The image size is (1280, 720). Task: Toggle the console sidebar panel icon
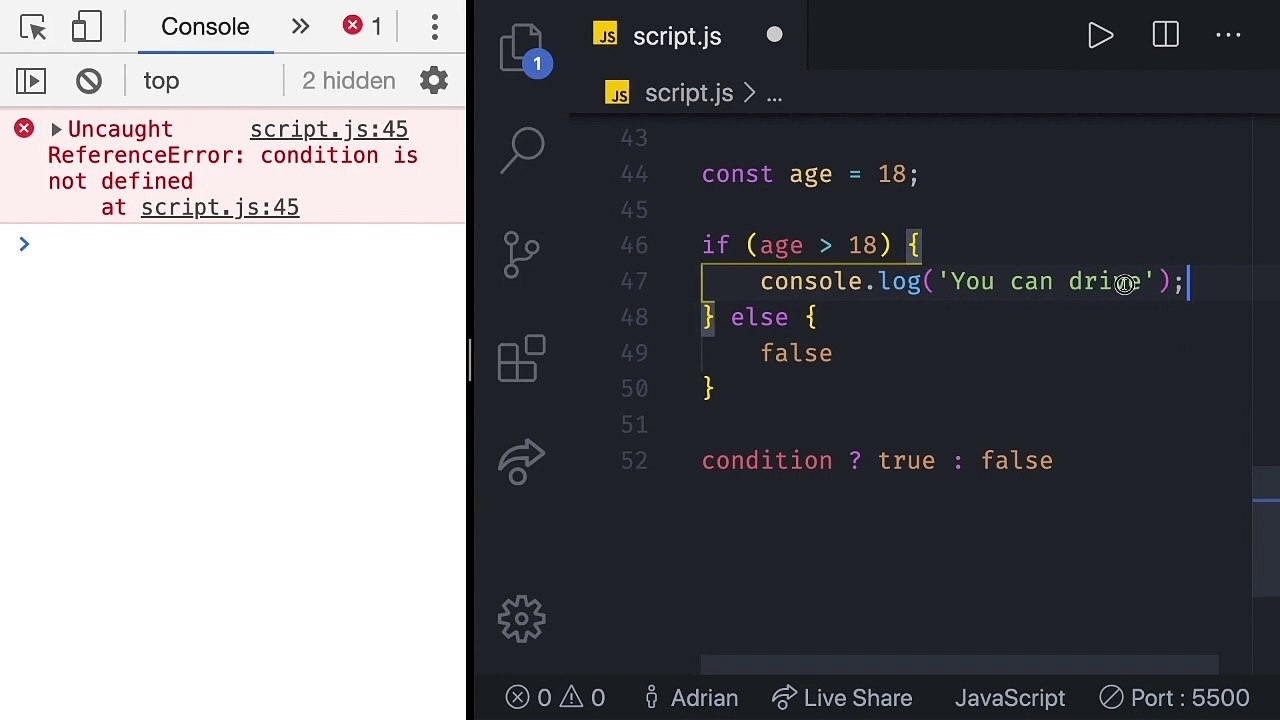[x=31, y=81]
